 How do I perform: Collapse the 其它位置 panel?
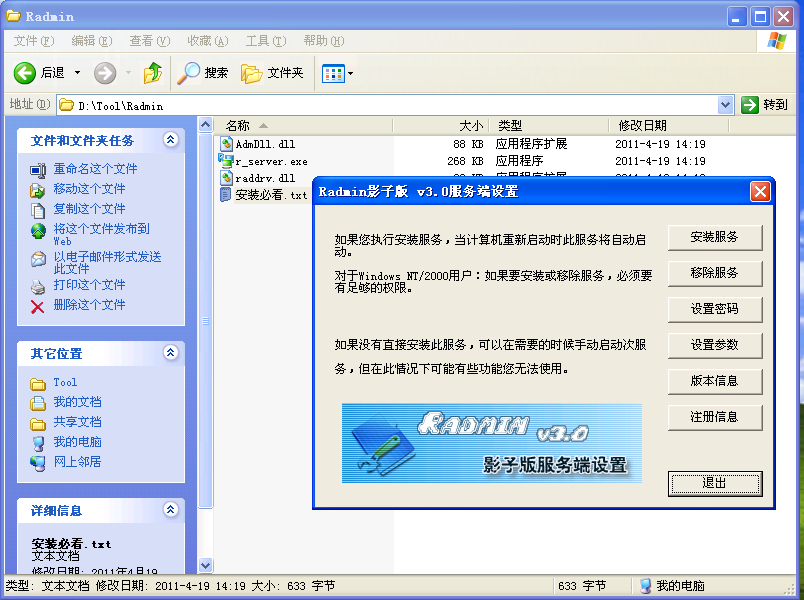171,353
